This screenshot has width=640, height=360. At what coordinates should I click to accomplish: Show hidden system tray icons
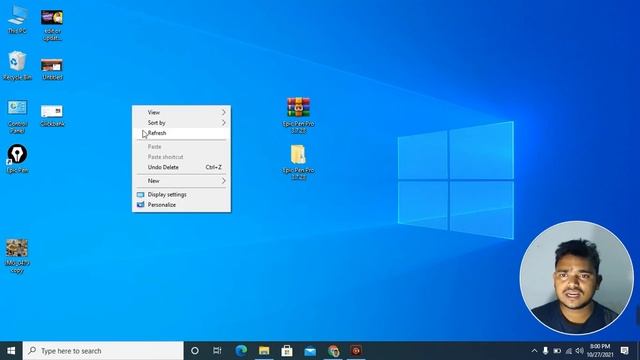click(x=534, y=351)
